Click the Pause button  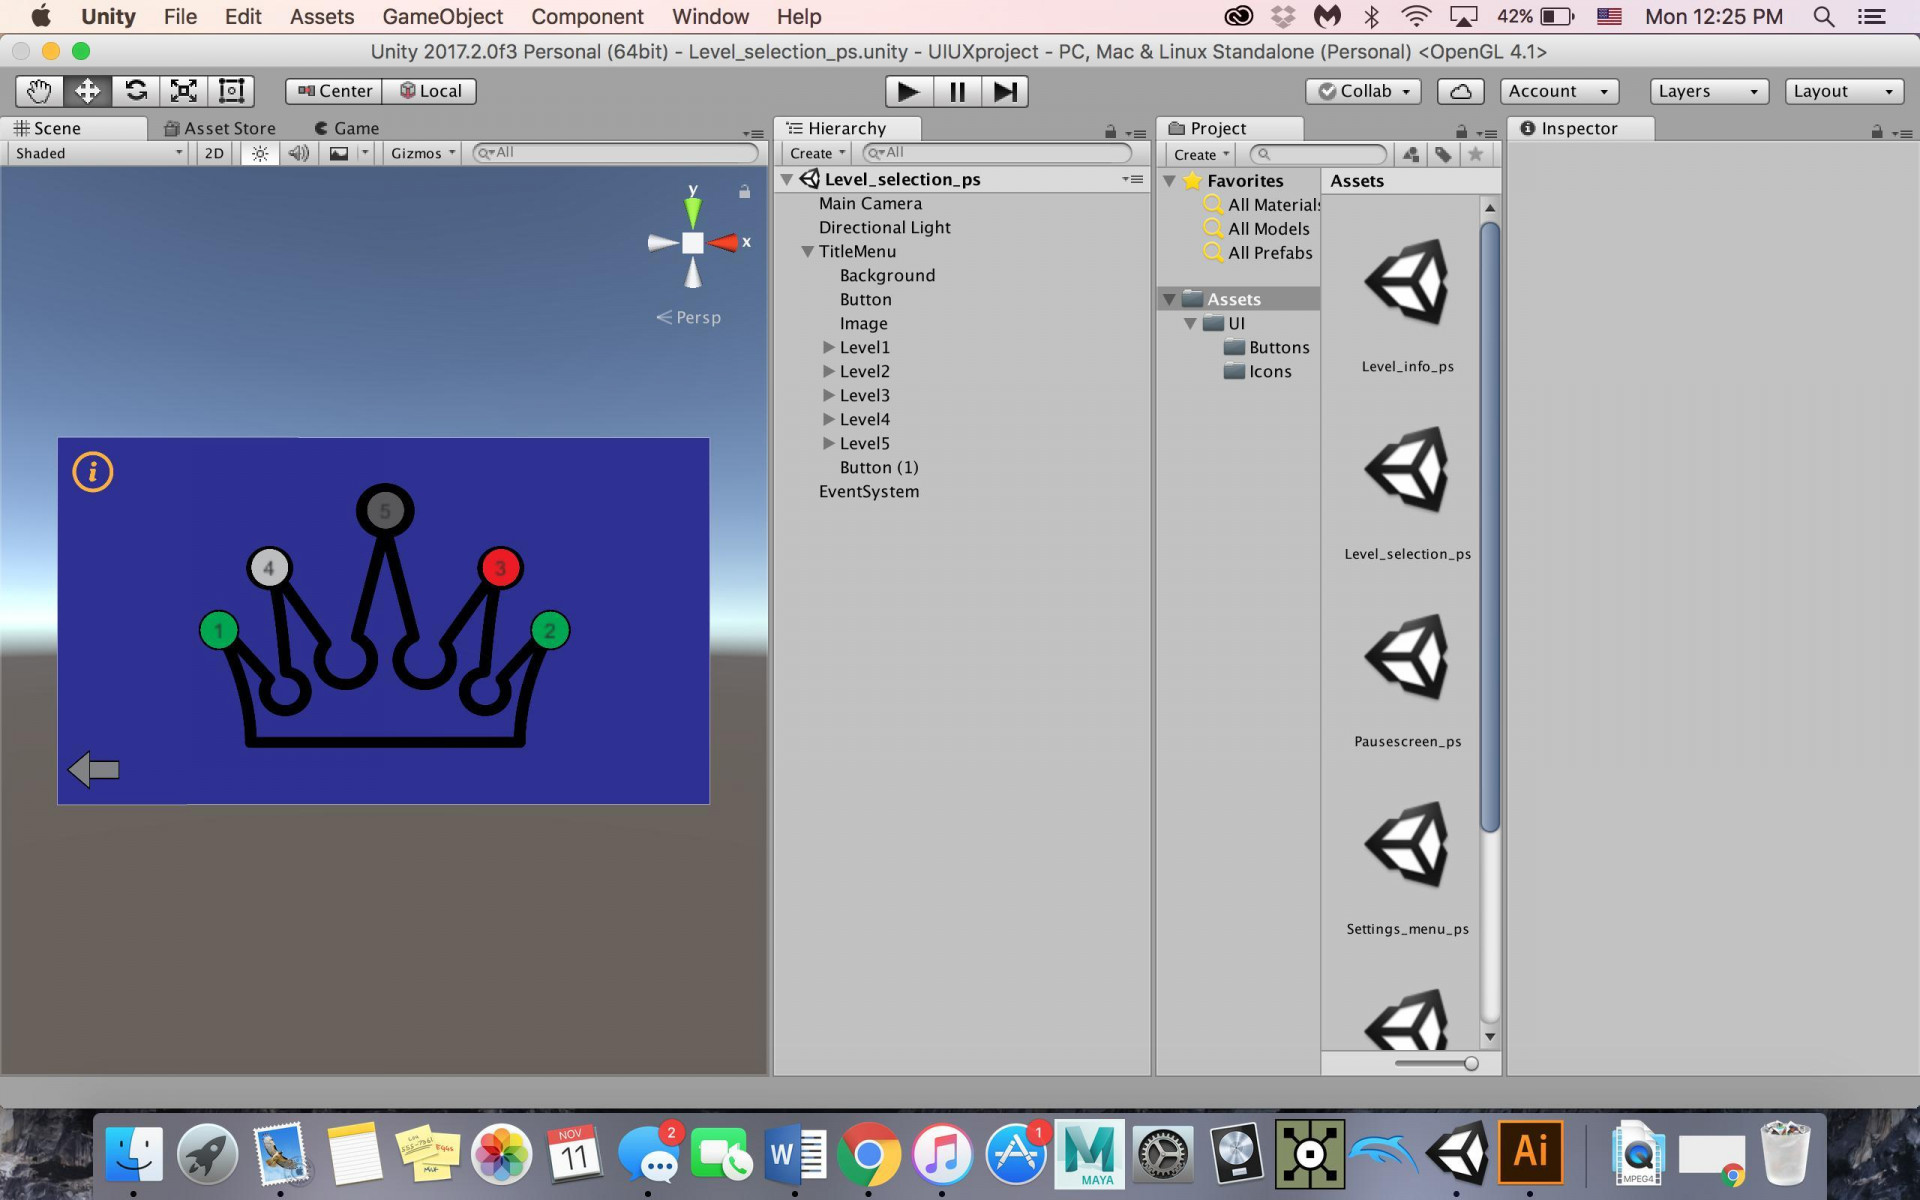[x=957, y=92]
